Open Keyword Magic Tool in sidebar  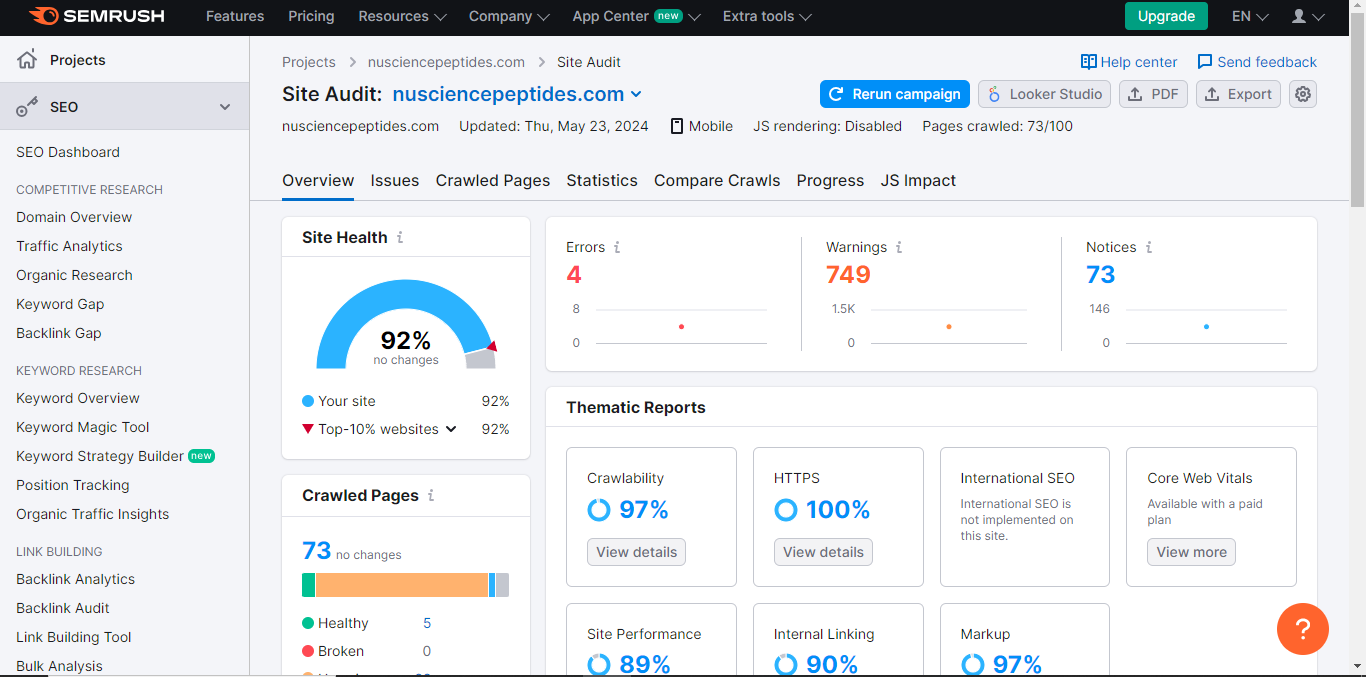pos(83,427)
